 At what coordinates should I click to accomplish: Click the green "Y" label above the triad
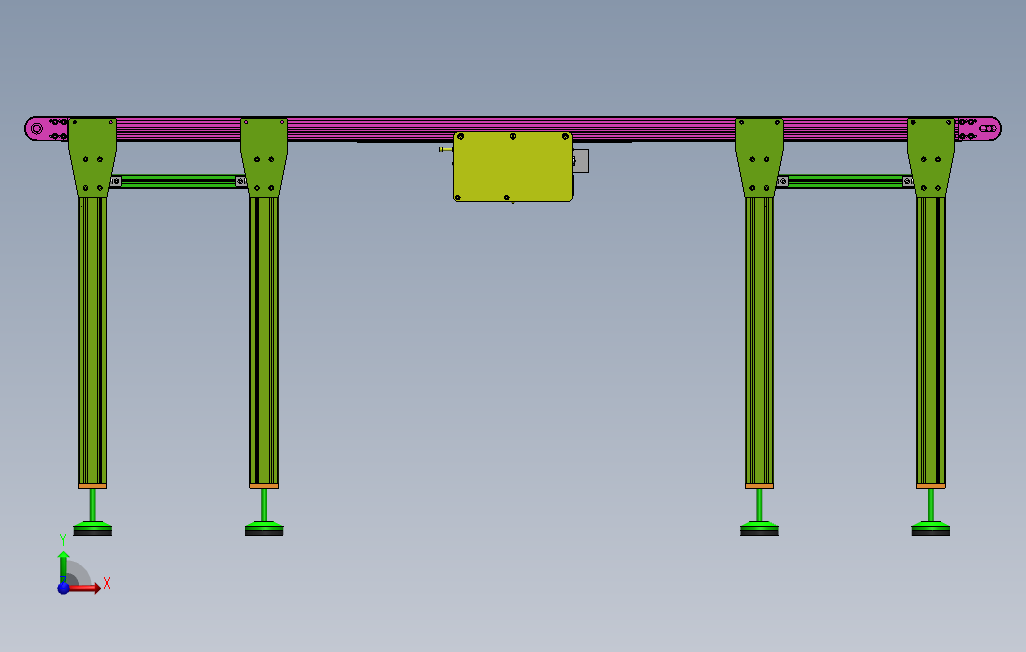(63, 540)
